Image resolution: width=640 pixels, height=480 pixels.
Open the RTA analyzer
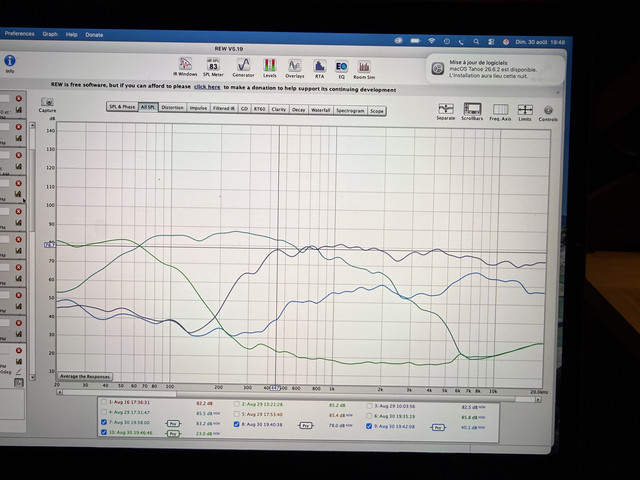pos(319,69)
